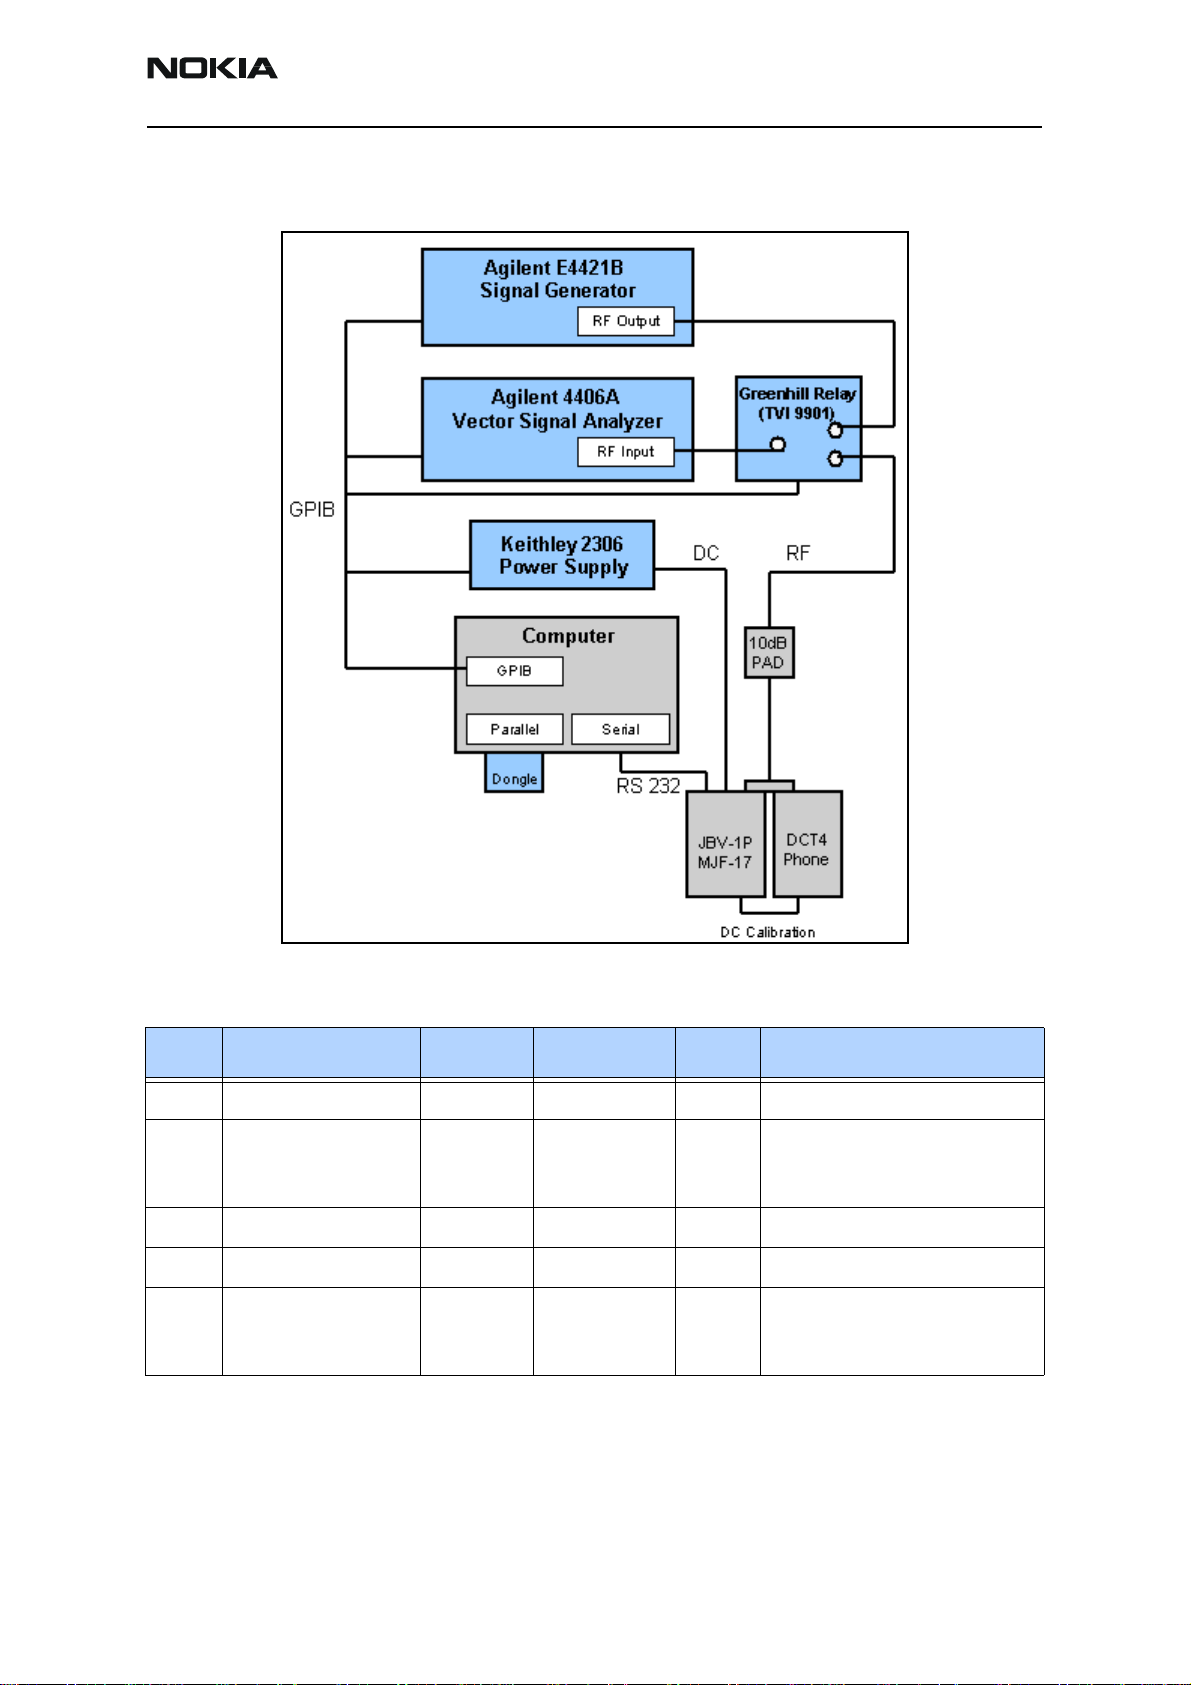Click the Agilent 4406A Vector Signal Analyzer title
The image size is (1191, 1685).
click(x=557, y=409)
